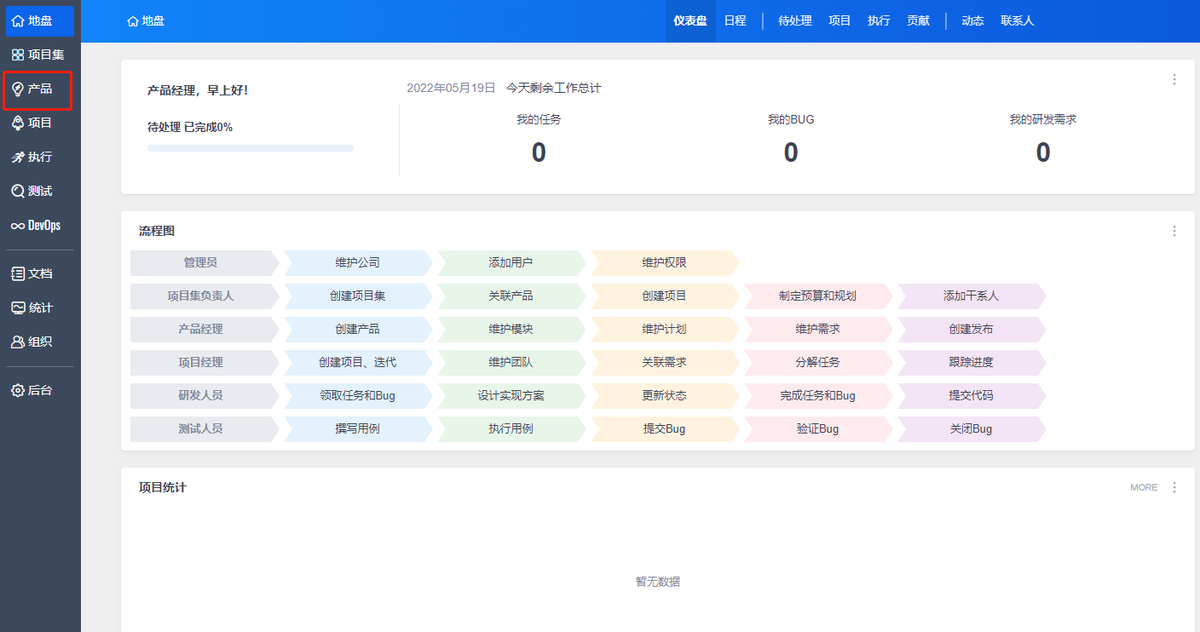The height and width of the screenshot is (632, 1200).
Task: Open the 动态 tab
Action: tap(972, 20)
